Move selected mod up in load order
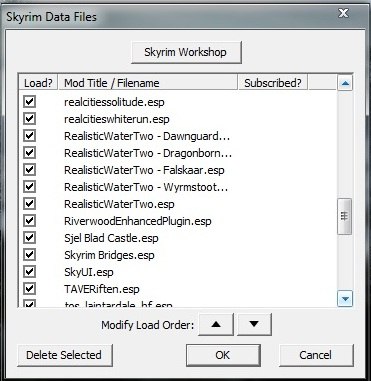The width and height of the screenshot is (371, 381). [x=216, y=324]
